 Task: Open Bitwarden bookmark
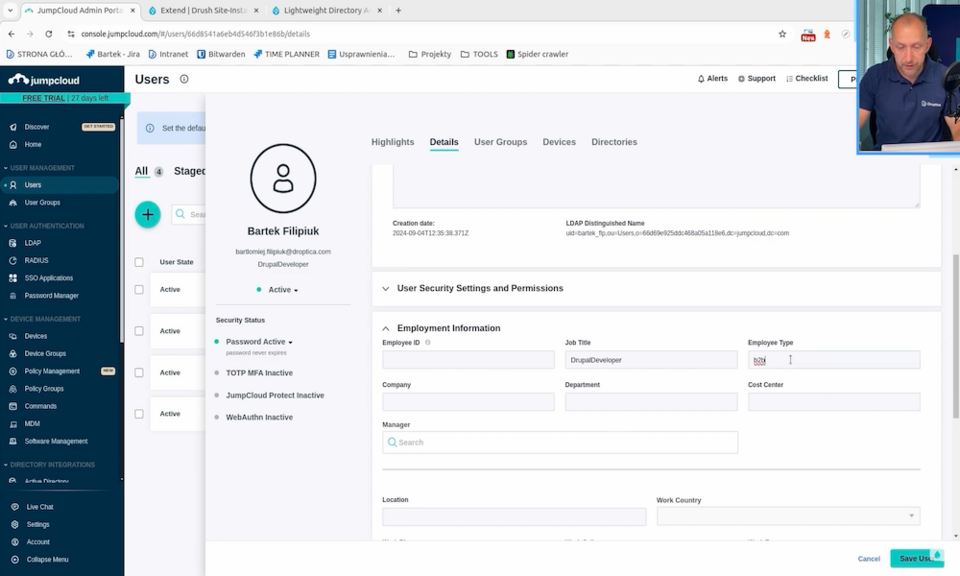(x=221, y=54)
